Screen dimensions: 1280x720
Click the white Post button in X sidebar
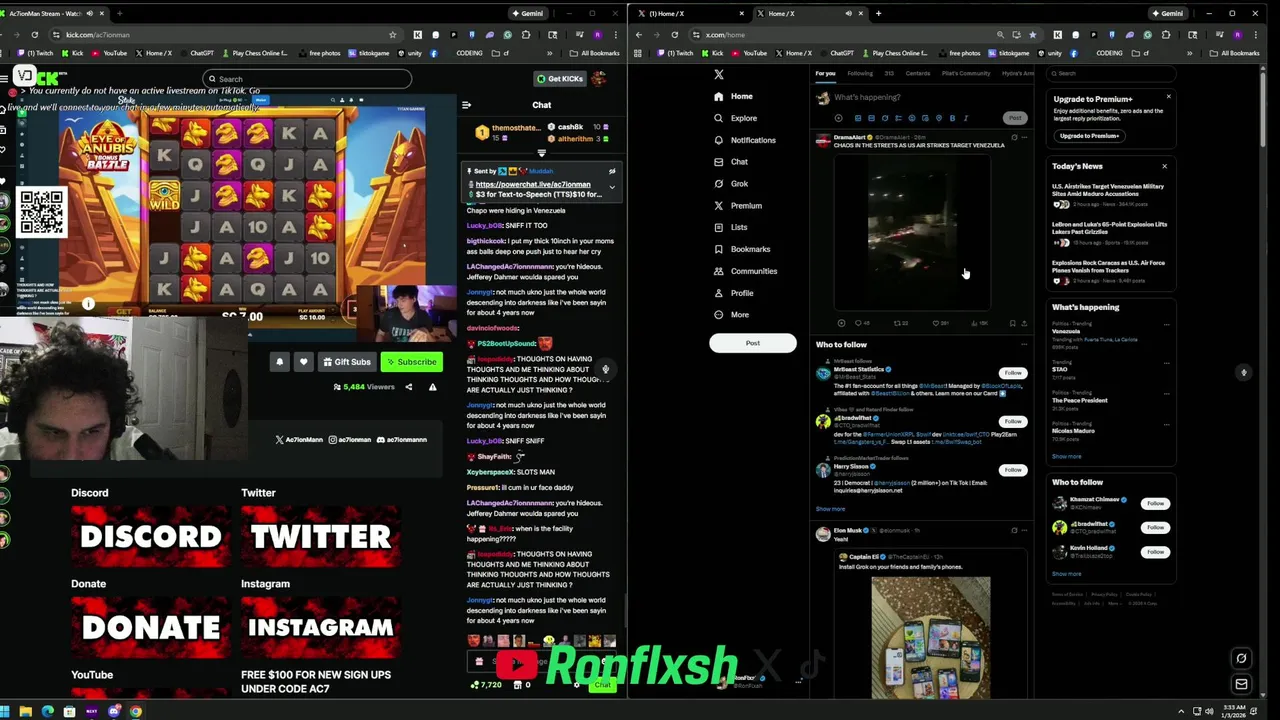[753, 343]
